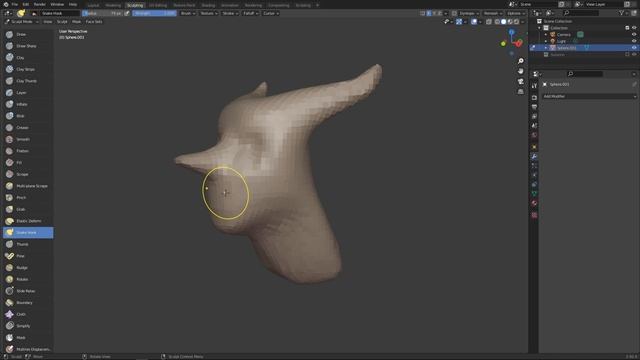Select the Draw Sharp brush
The height and width of the screenshot is (360, 640).
28,46
